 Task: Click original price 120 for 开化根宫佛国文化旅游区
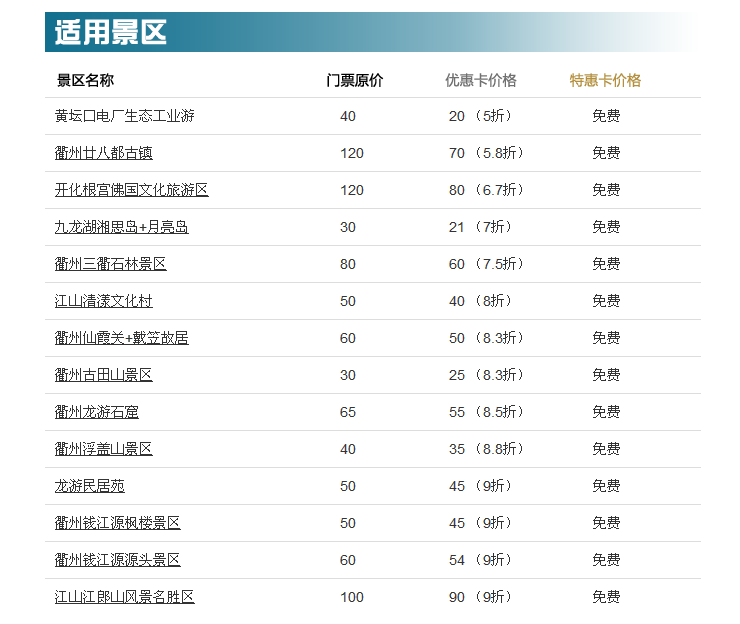click(x=352, y=190)
